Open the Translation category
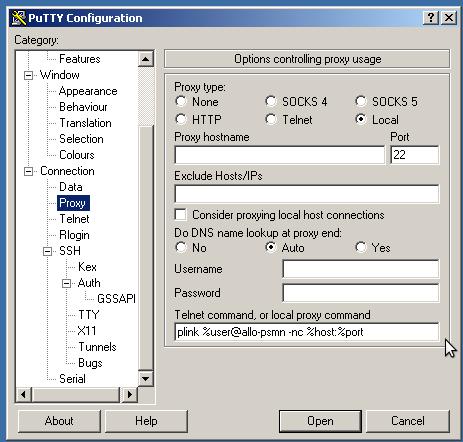This screenshot has height=442, width=463. click(x=85, y=123)
